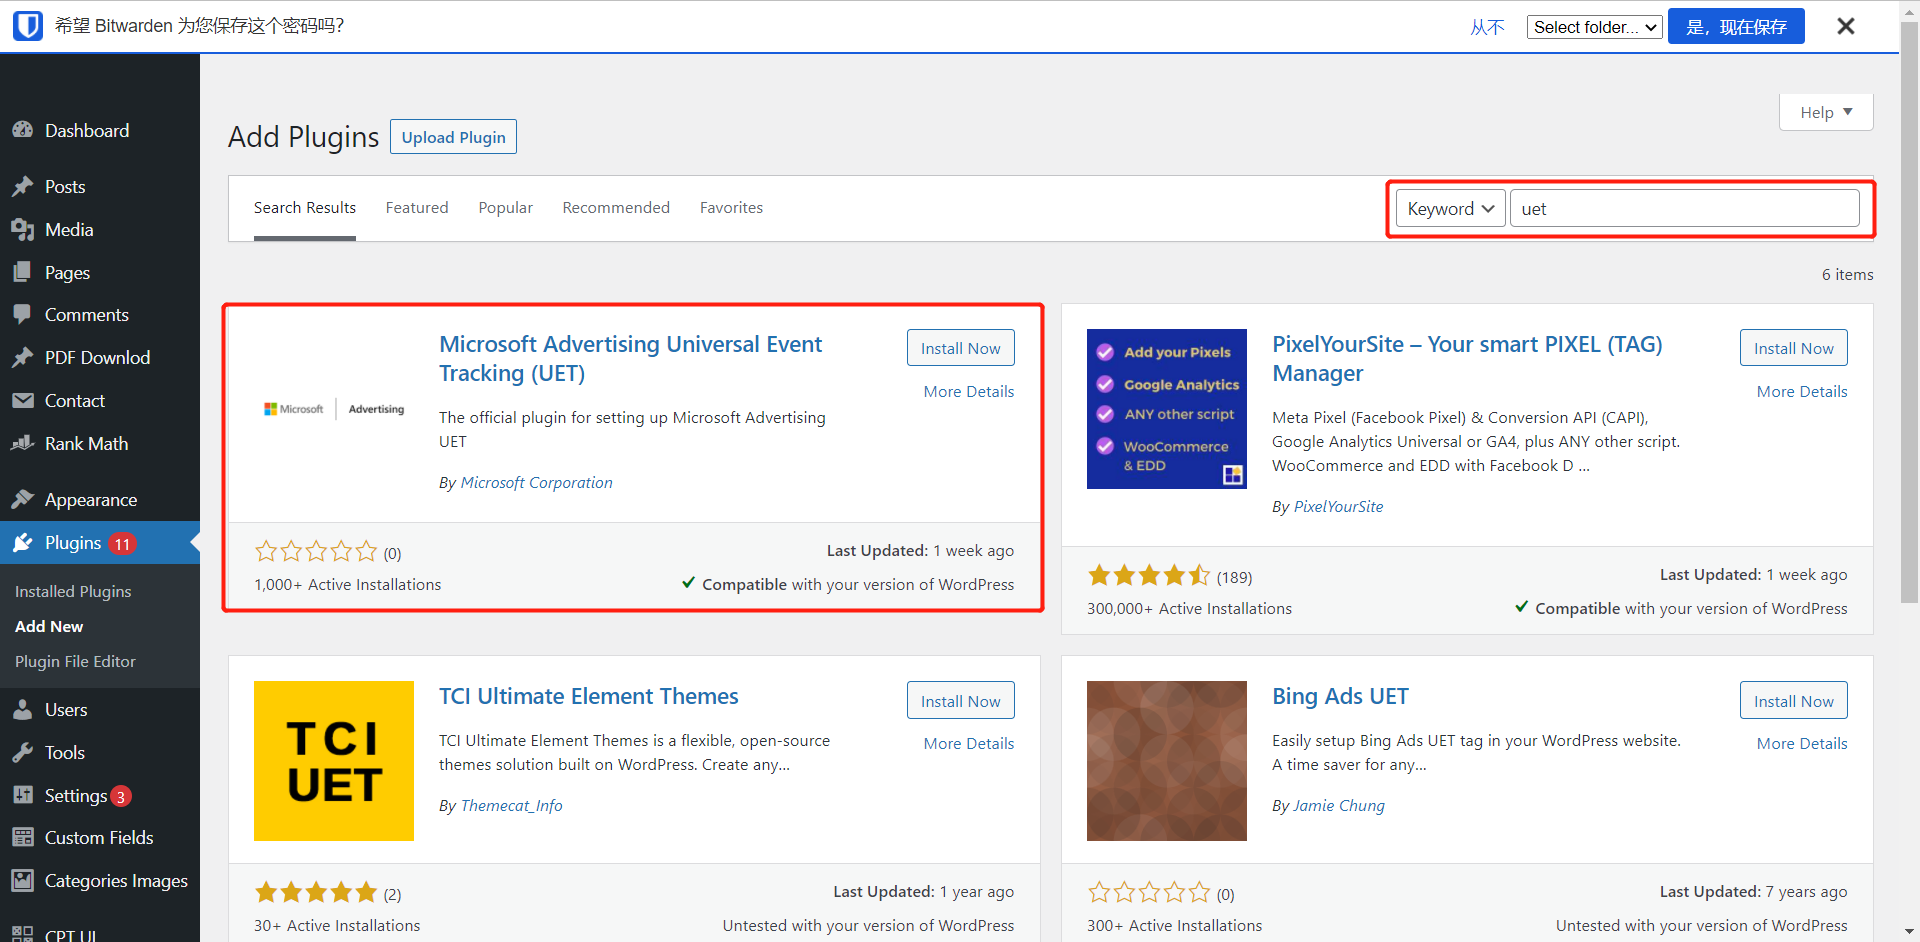This screenshot has height=942, width=1920.
Task: Open Bing Ads UET title link
Action: pyautogui.click(x=1340, y=696)
